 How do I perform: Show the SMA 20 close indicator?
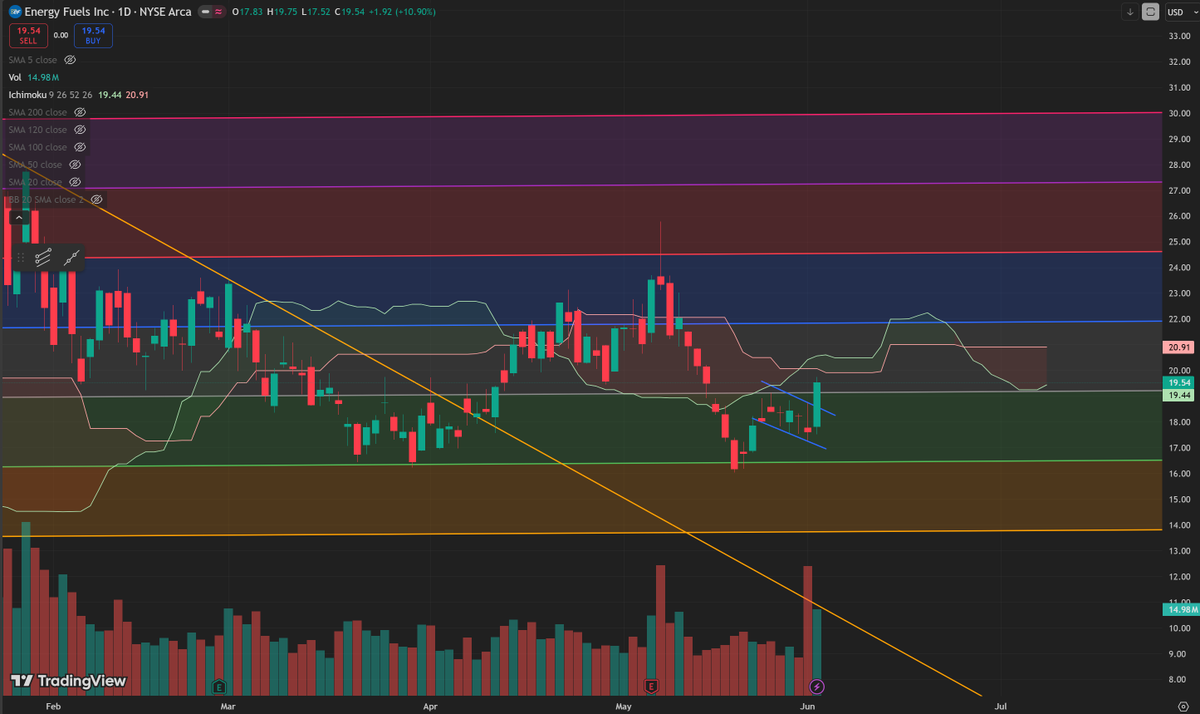(x=74, y=182)
